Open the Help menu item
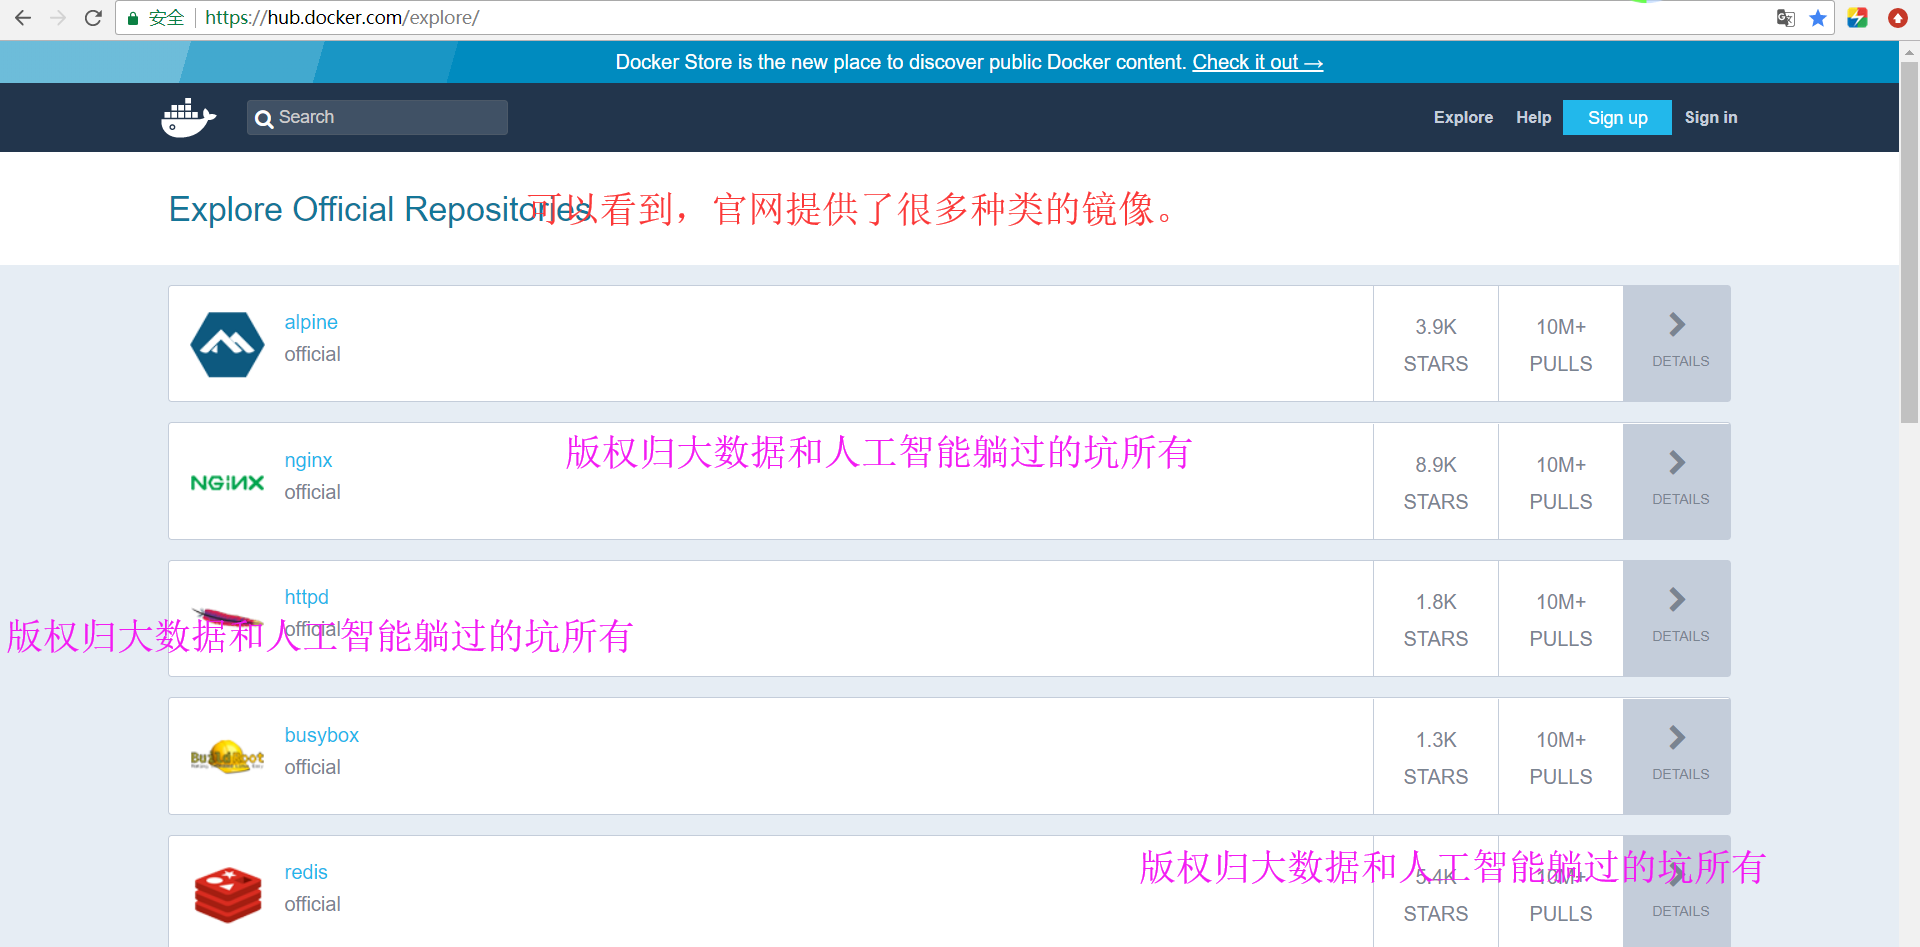Viewport: 1920px width, 947px height. [1533, 117]
